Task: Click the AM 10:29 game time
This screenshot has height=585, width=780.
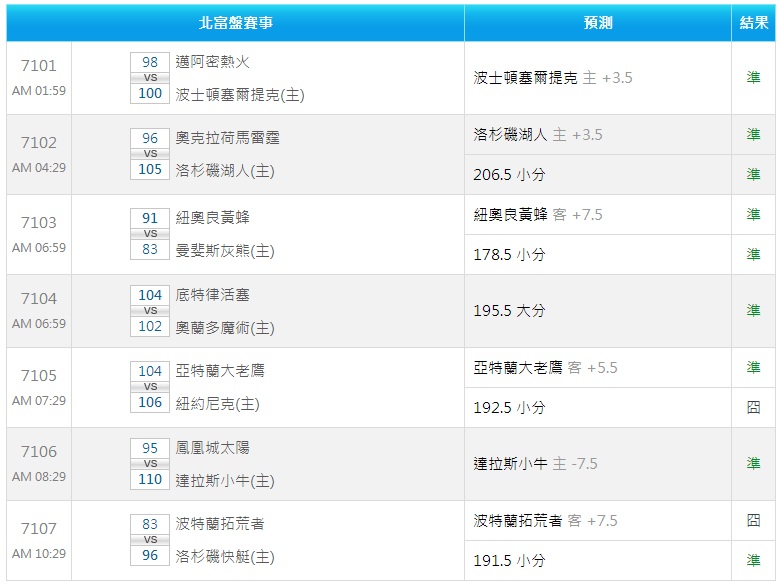Action: coord(39,554)
